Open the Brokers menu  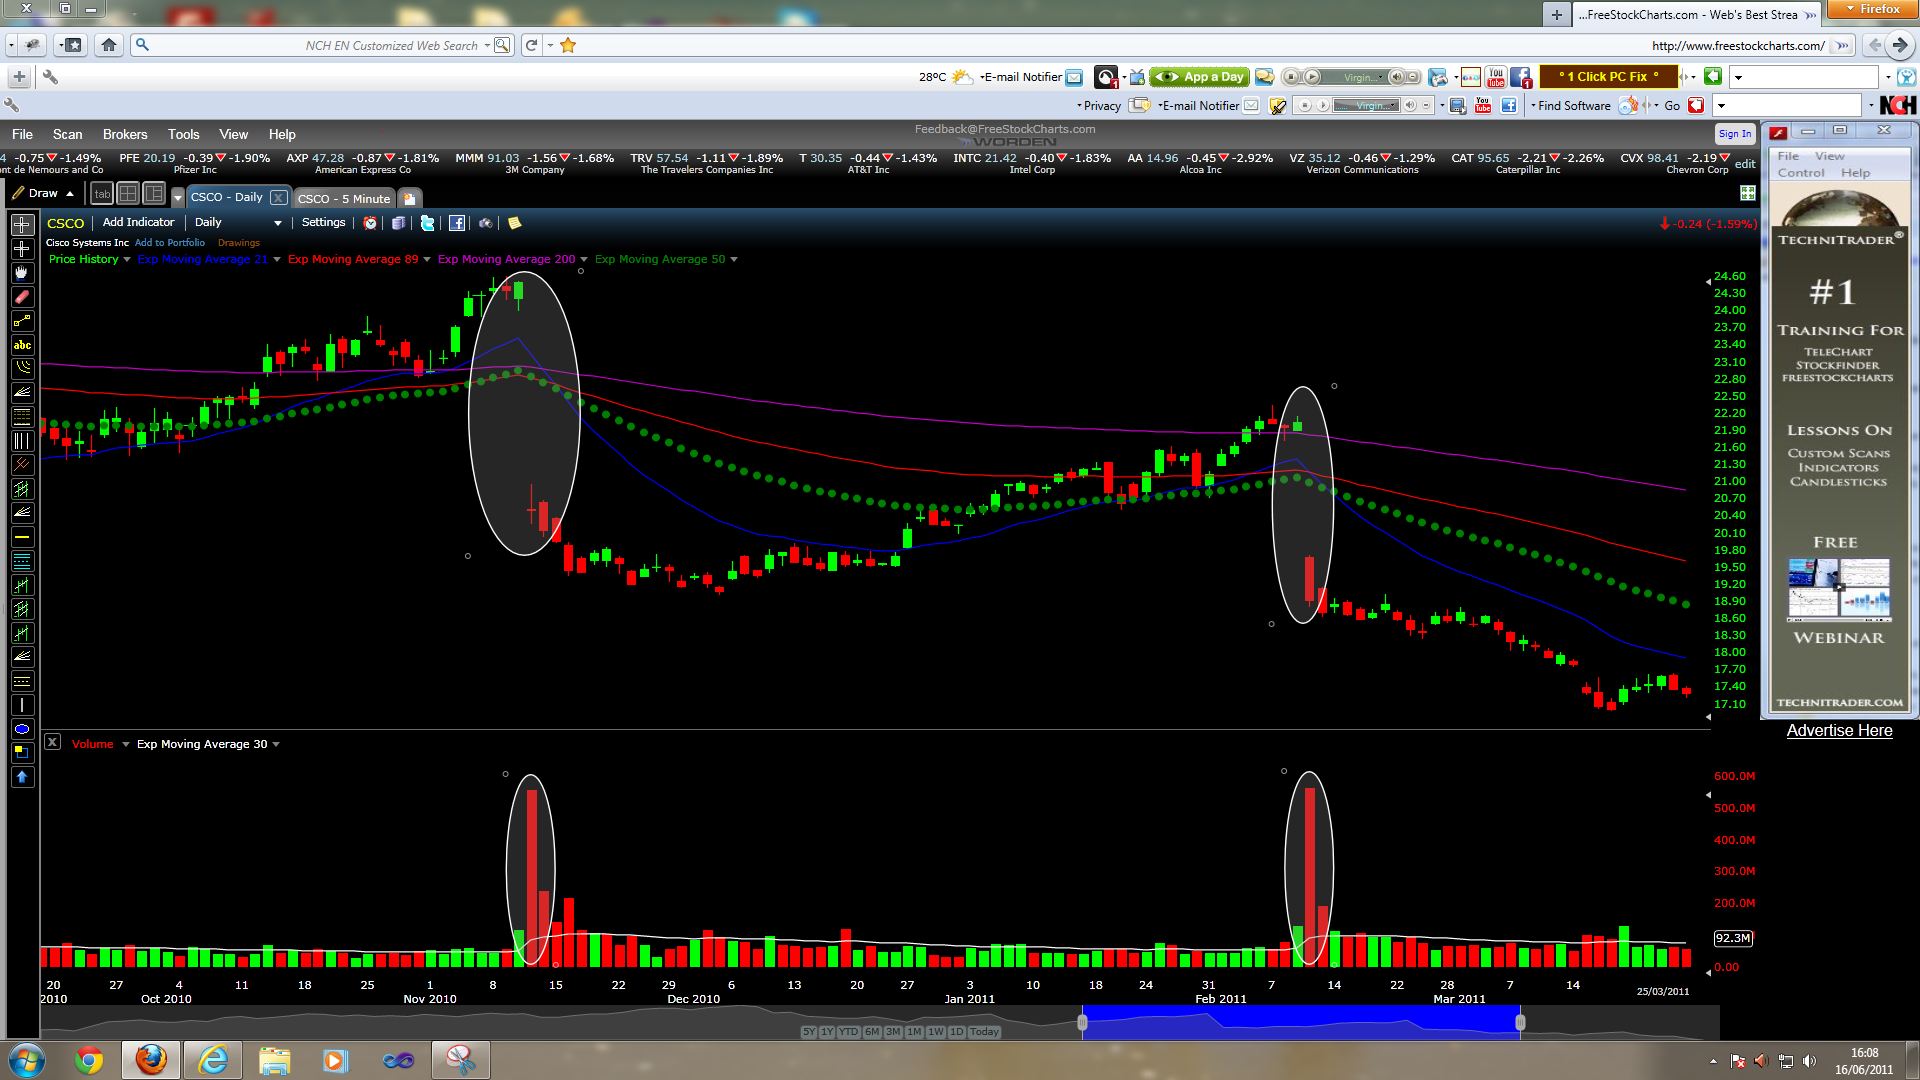pos(125,134)
